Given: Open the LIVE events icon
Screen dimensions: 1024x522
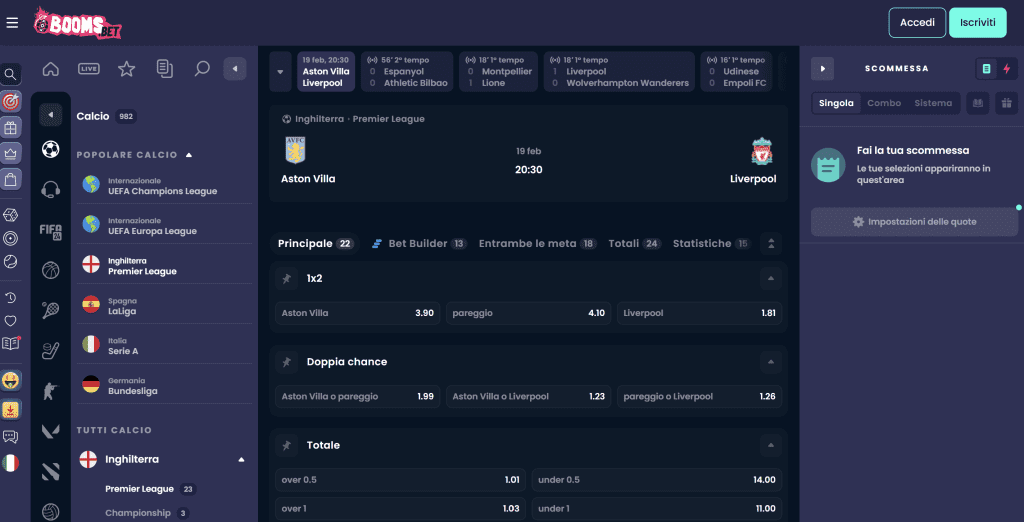Looking at the screenshot, I should coord(89,69).
